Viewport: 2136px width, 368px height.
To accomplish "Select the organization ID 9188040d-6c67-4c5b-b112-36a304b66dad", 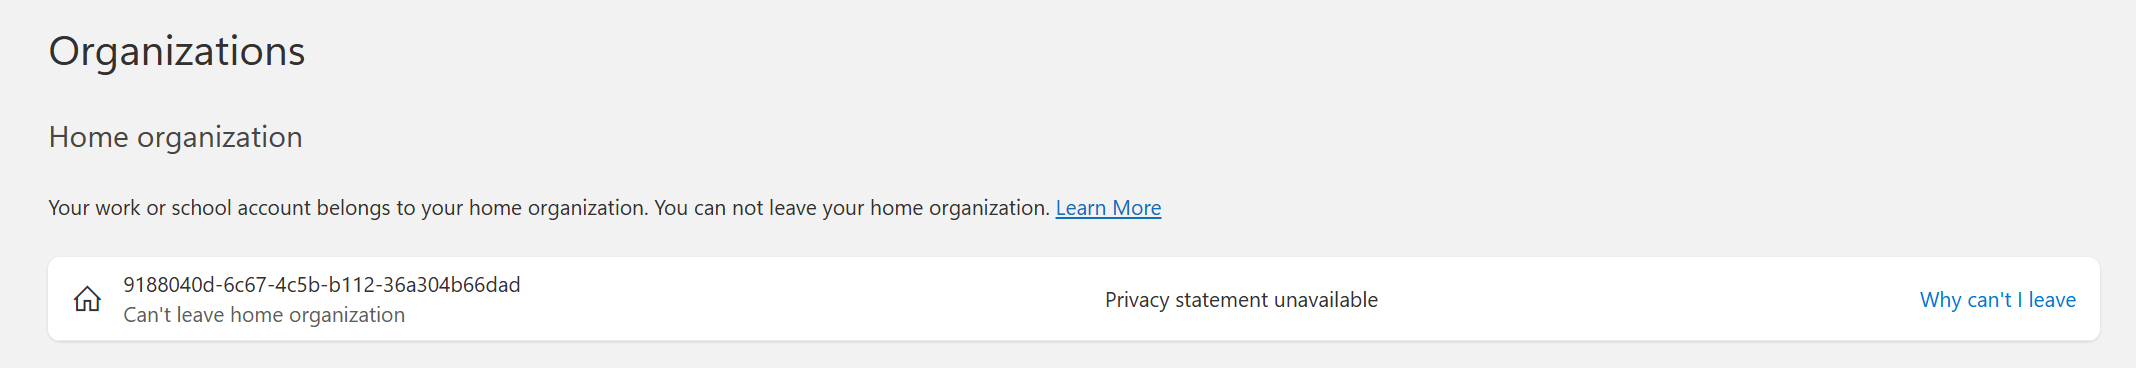I will coord(322,285).
